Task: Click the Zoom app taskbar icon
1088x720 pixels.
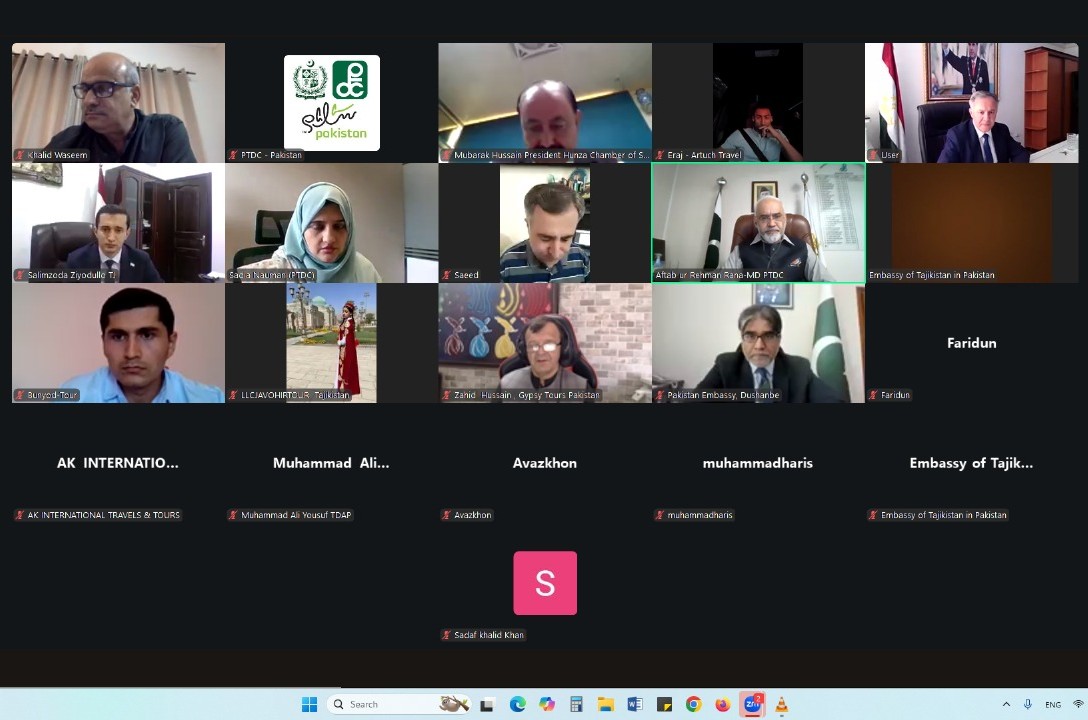Action: [752, 704]
